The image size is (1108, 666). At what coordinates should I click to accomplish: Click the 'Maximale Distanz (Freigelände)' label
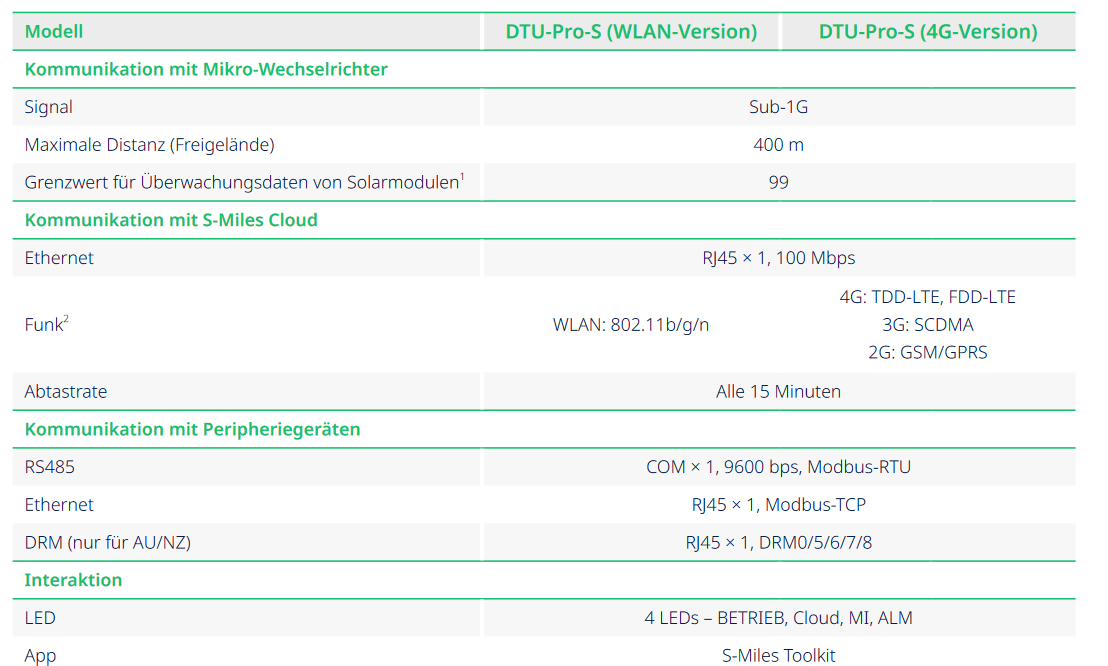click(x=150, y=145)
